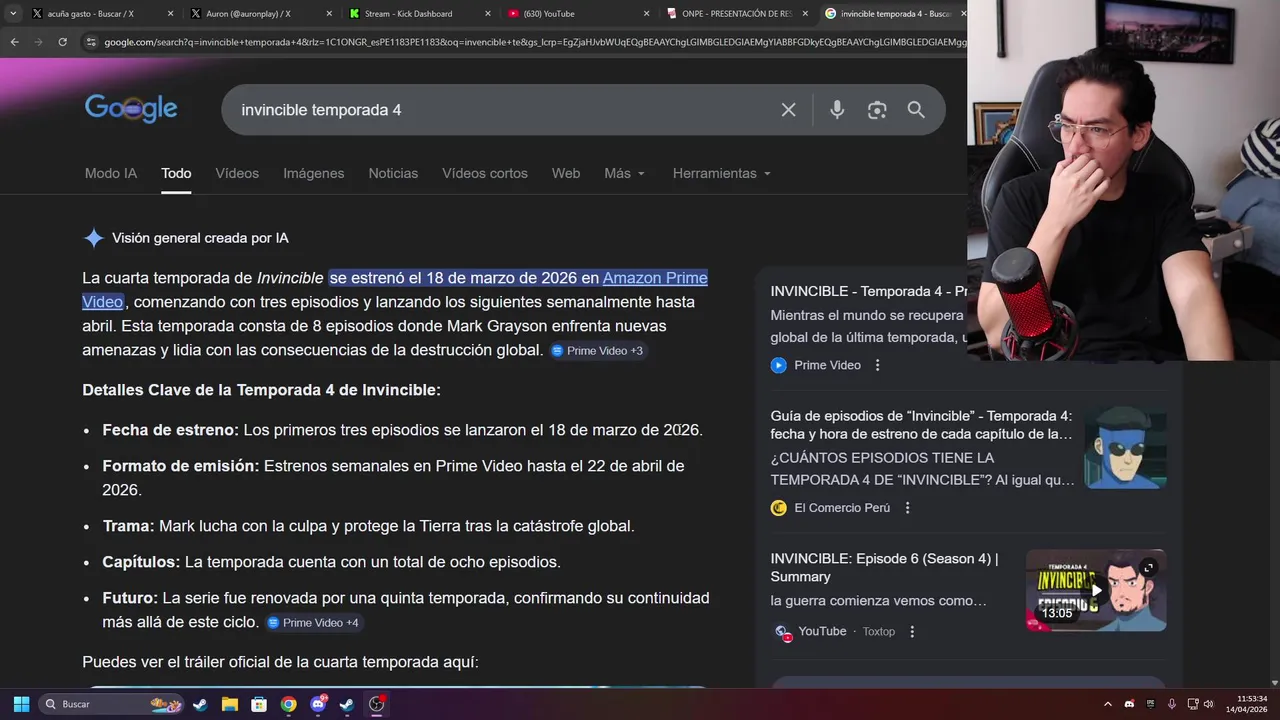The width and height of the screenshot is (1280, 720).
Task: Open the Amazon Prime Video link
Action: tap(655, 278)
